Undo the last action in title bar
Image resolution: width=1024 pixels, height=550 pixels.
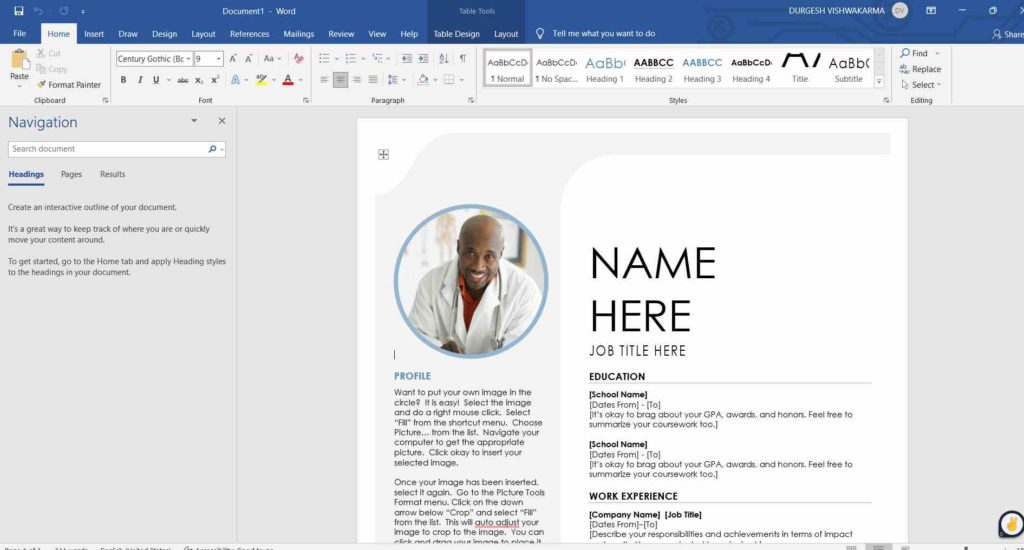[x=39, y=11]
